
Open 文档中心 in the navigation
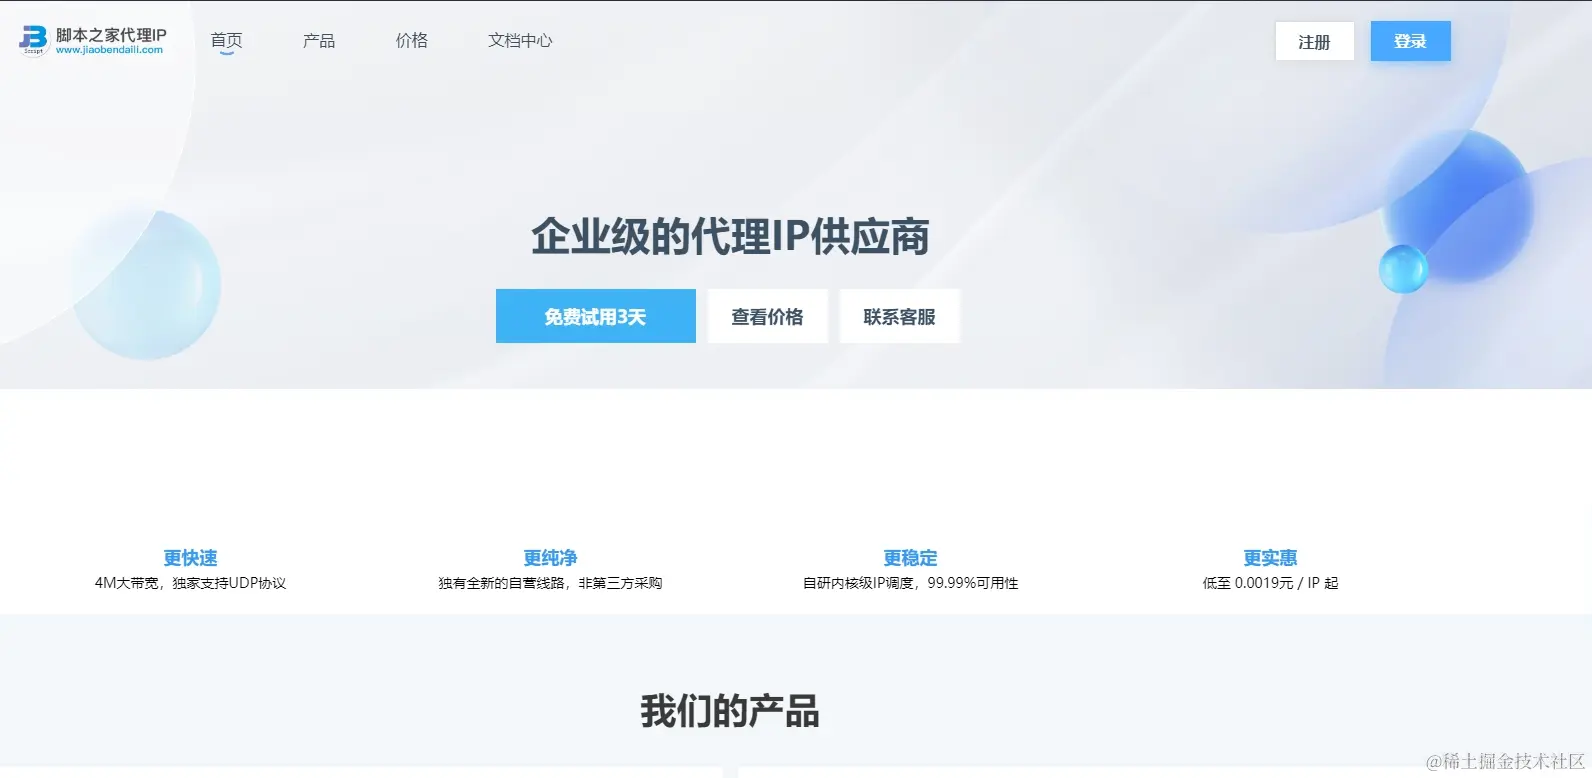[520, 40]
